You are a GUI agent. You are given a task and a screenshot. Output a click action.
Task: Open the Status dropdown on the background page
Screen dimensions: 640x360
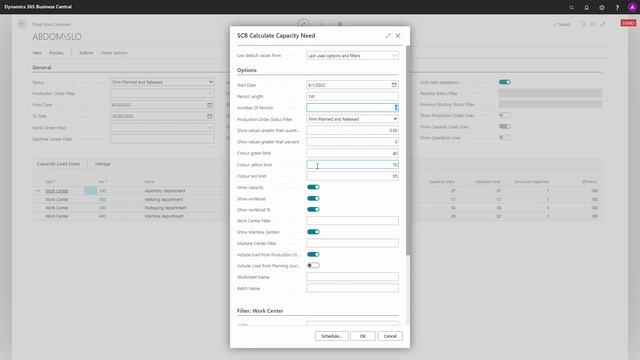click(x=162, y=82)
